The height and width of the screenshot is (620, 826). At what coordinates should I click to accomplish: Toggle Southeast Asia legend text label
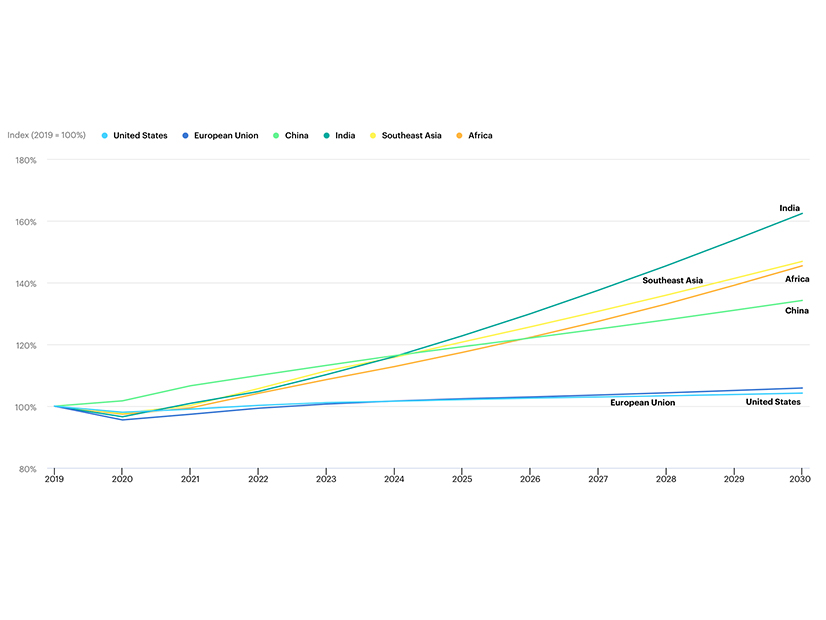coord(411,135)
